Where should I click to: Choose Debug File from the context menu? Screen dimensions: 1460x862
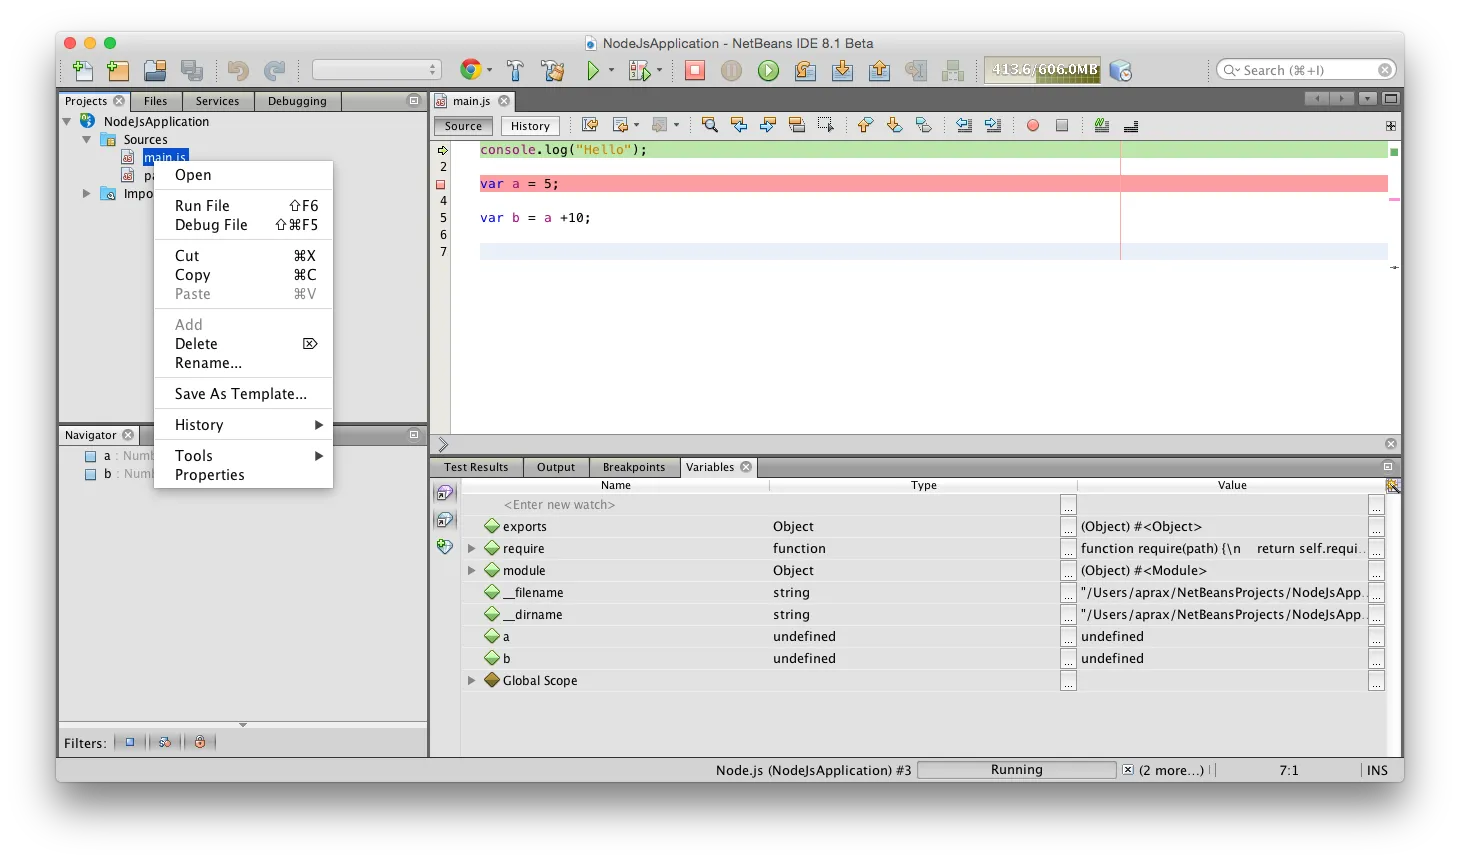click(244, 225)
